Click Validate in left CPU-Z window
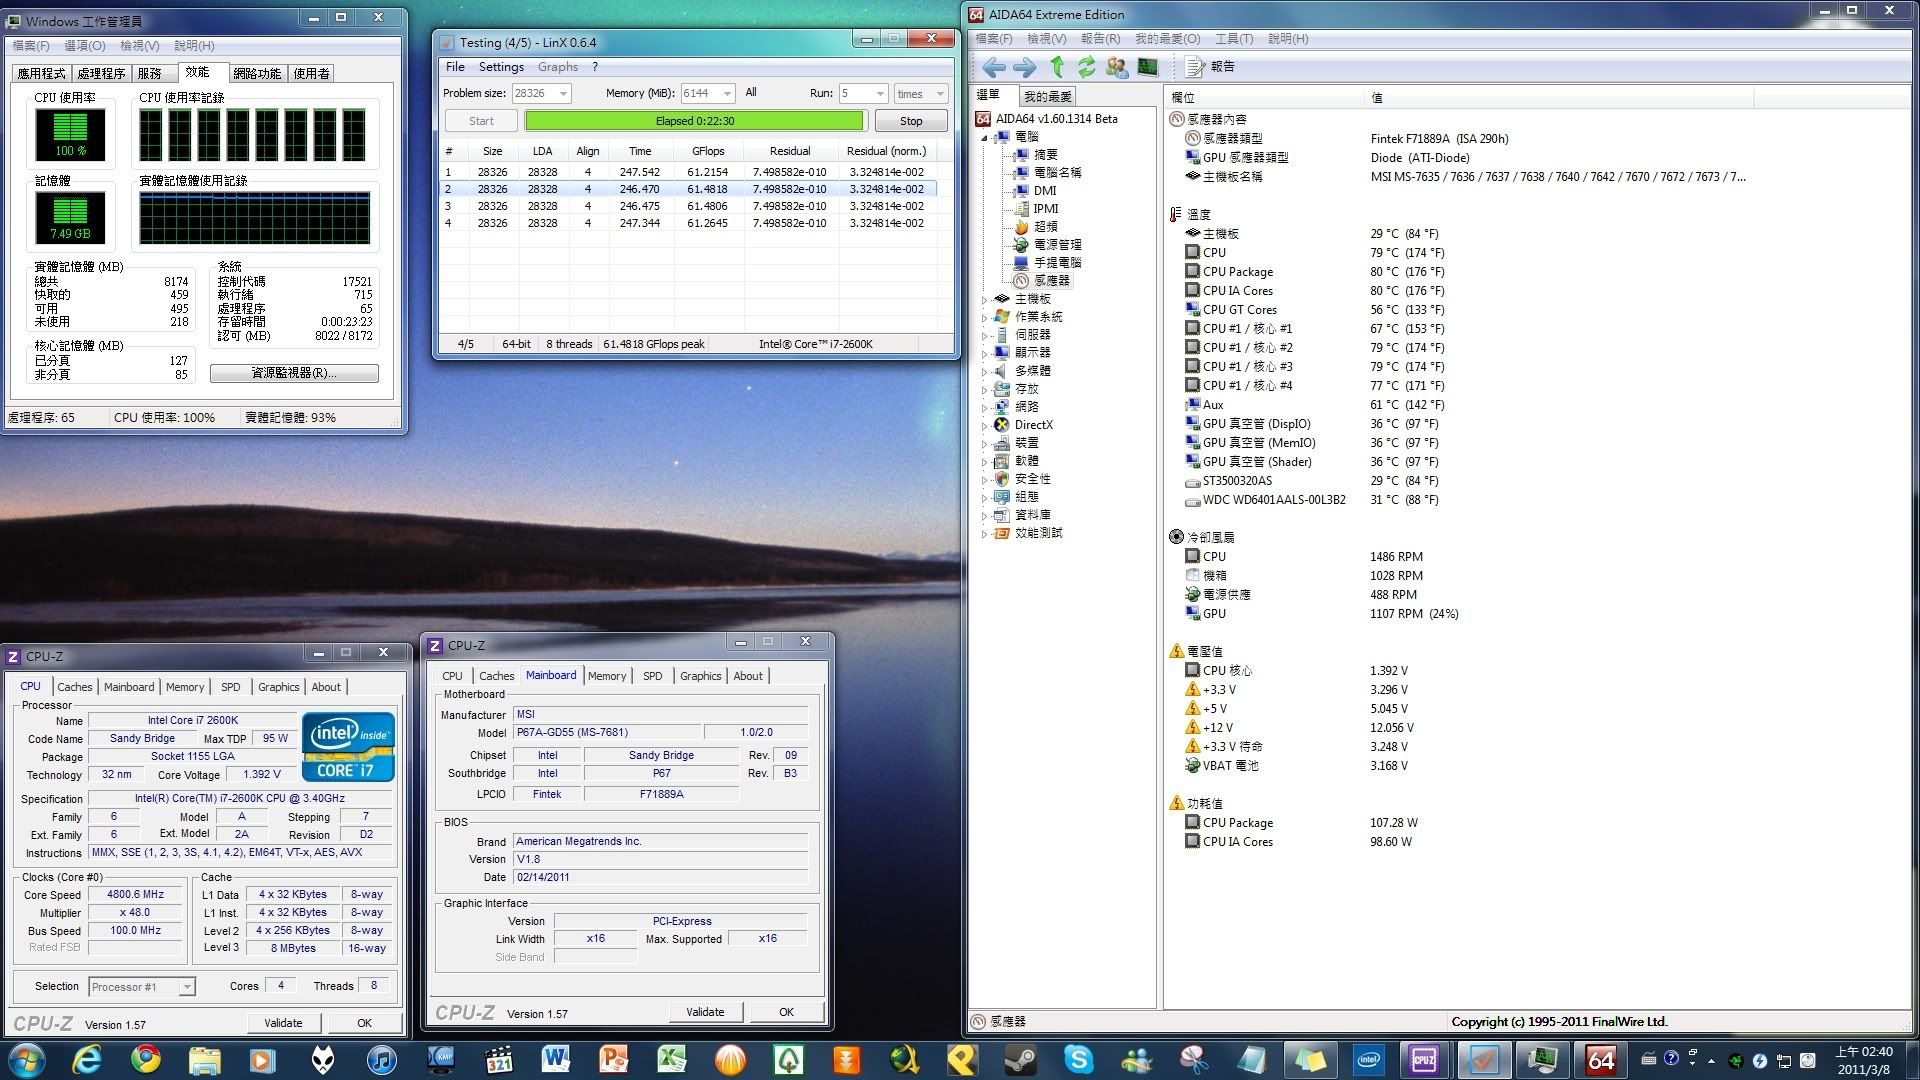 coord(284,1023)
